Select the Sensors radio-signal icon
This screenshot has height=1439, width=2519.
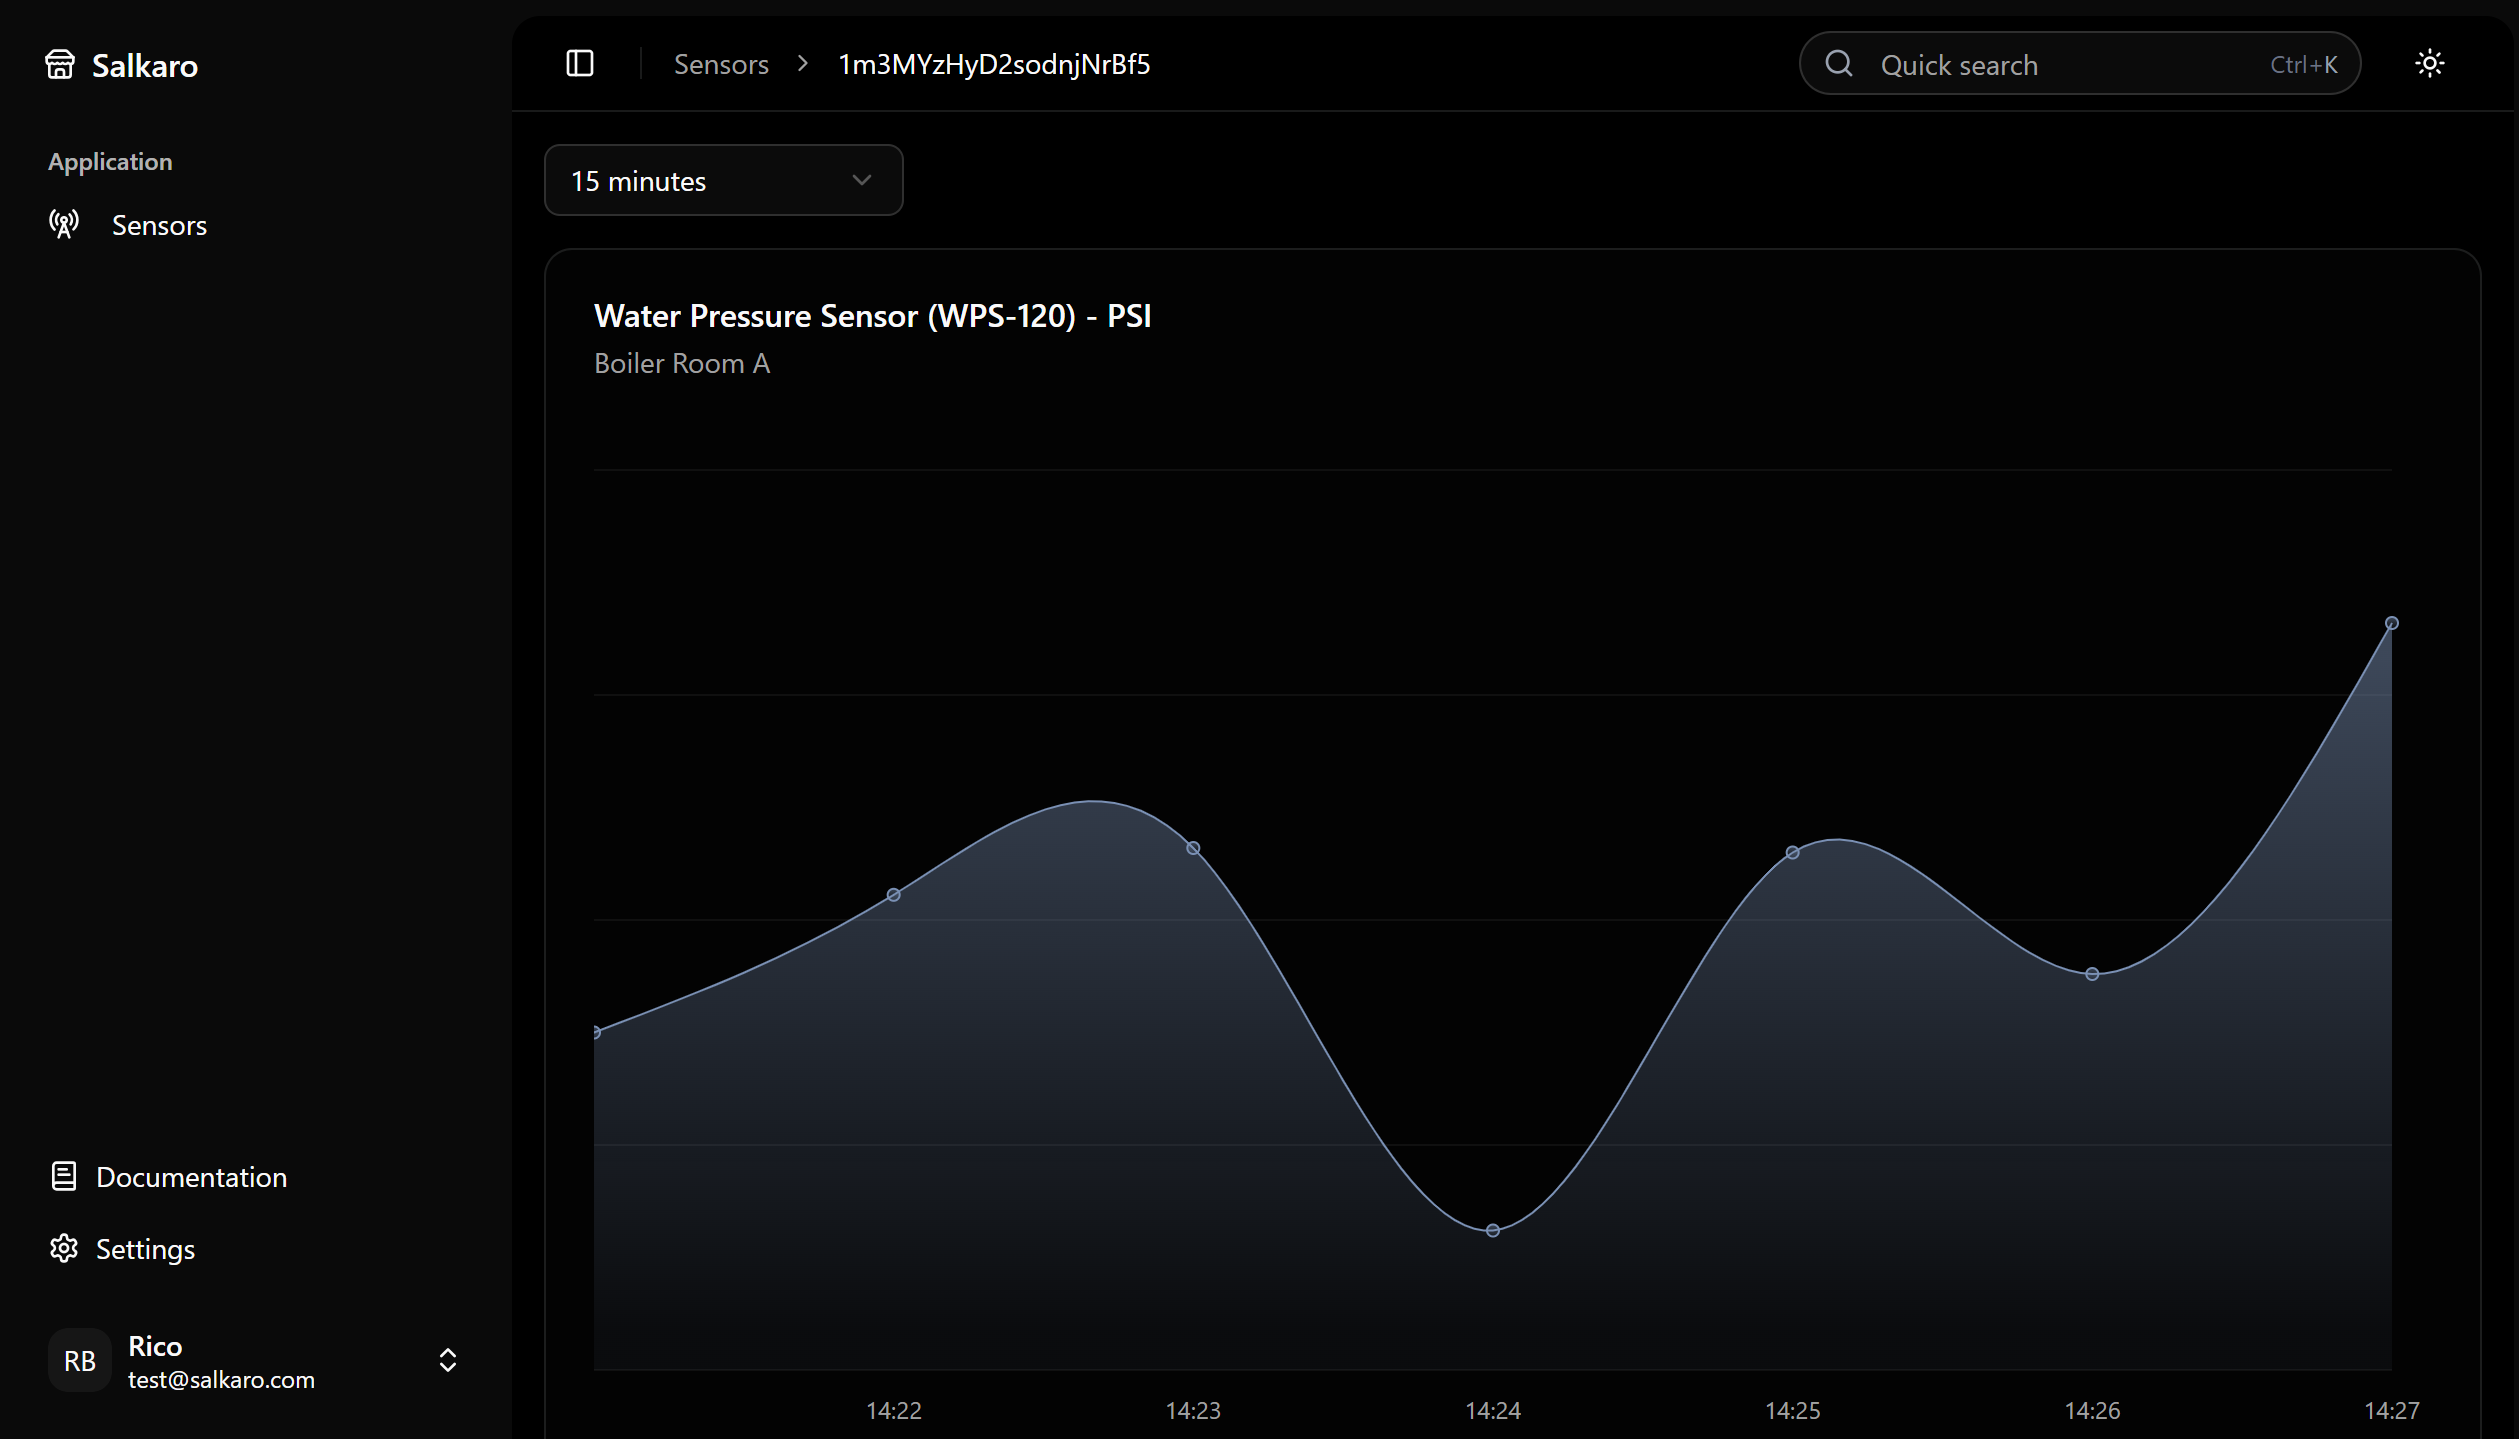[63, 224]
